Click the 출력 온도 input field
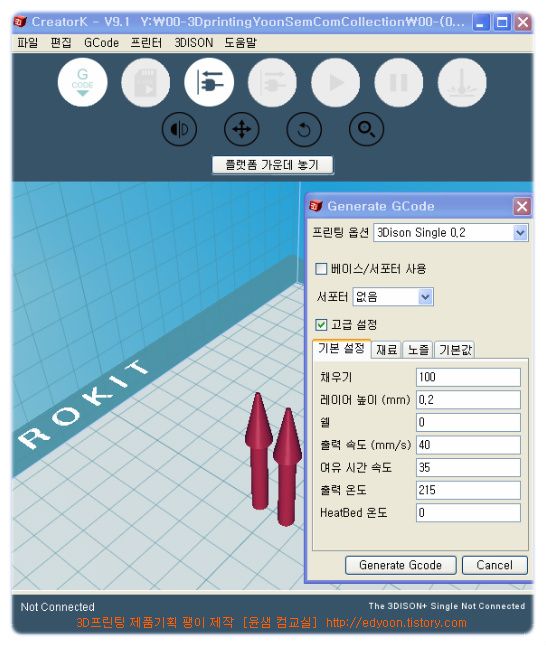 (468, 490)
